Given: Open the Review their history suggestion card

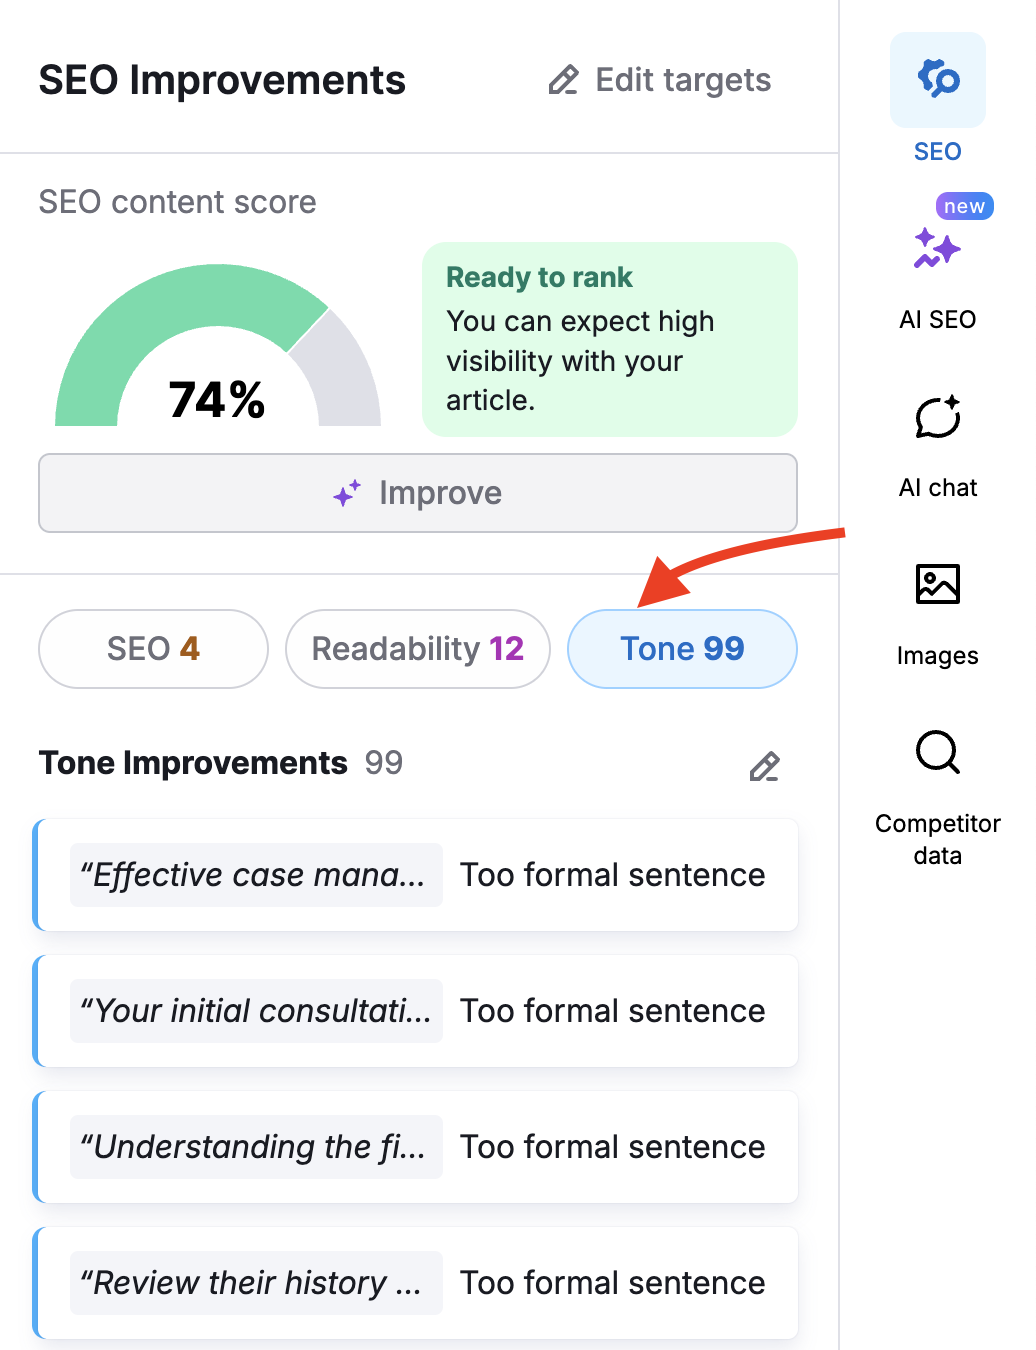Looking at the screenshot, I should click(x=417, y=1283).
